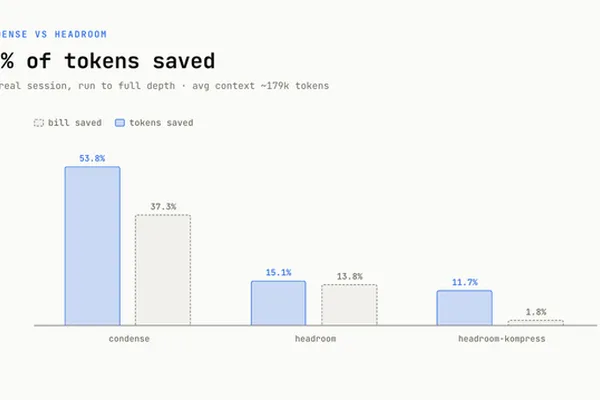The width and height of the screenshot is (600, 400).
Task: Select the condense bill saved dashed bar
Action: tap(163, 270)
